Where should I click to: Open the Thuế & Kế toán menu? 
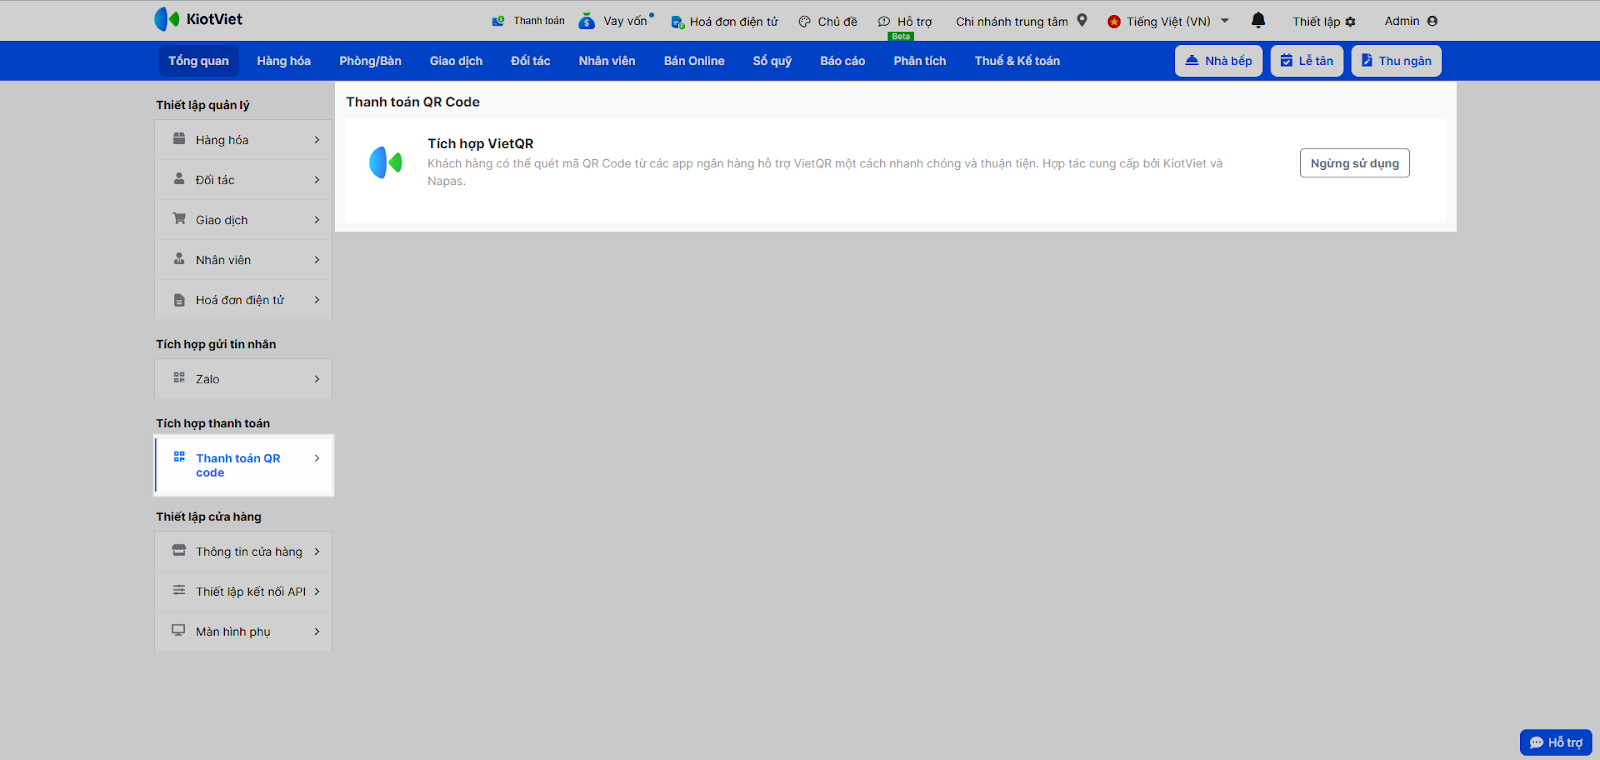pos(1017,61)
